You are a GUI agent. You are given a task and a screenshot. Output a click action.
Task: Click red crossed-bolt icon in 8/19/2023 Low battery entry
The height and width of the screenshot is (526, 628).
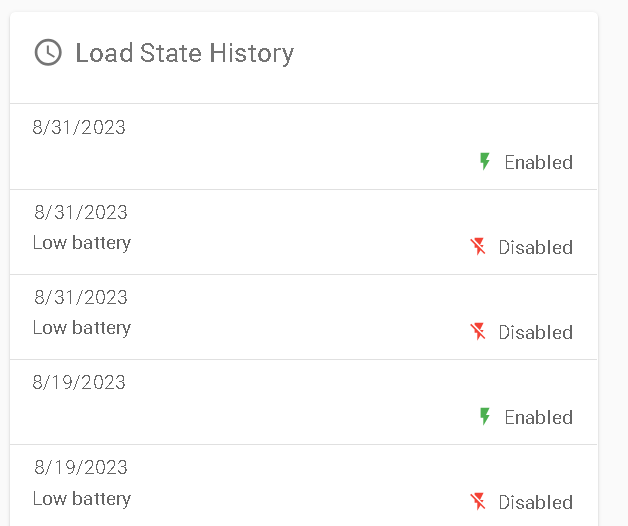pyautogui.click(x=478, y=502)
